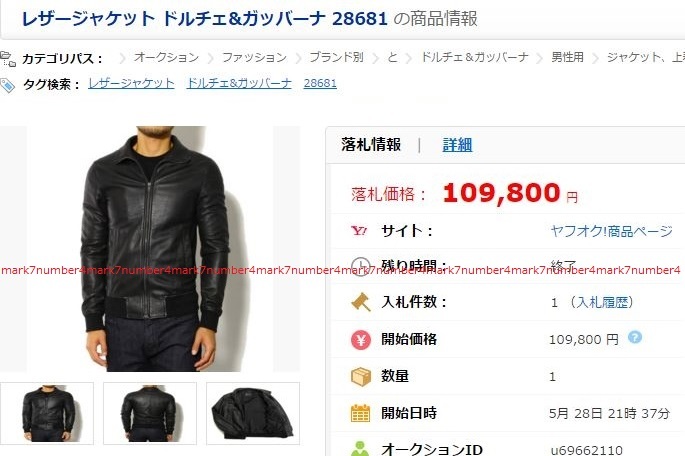The image size is (685, 456).
Task: Select the front view jacket thumbnail
Action: [x=47, y=413]
